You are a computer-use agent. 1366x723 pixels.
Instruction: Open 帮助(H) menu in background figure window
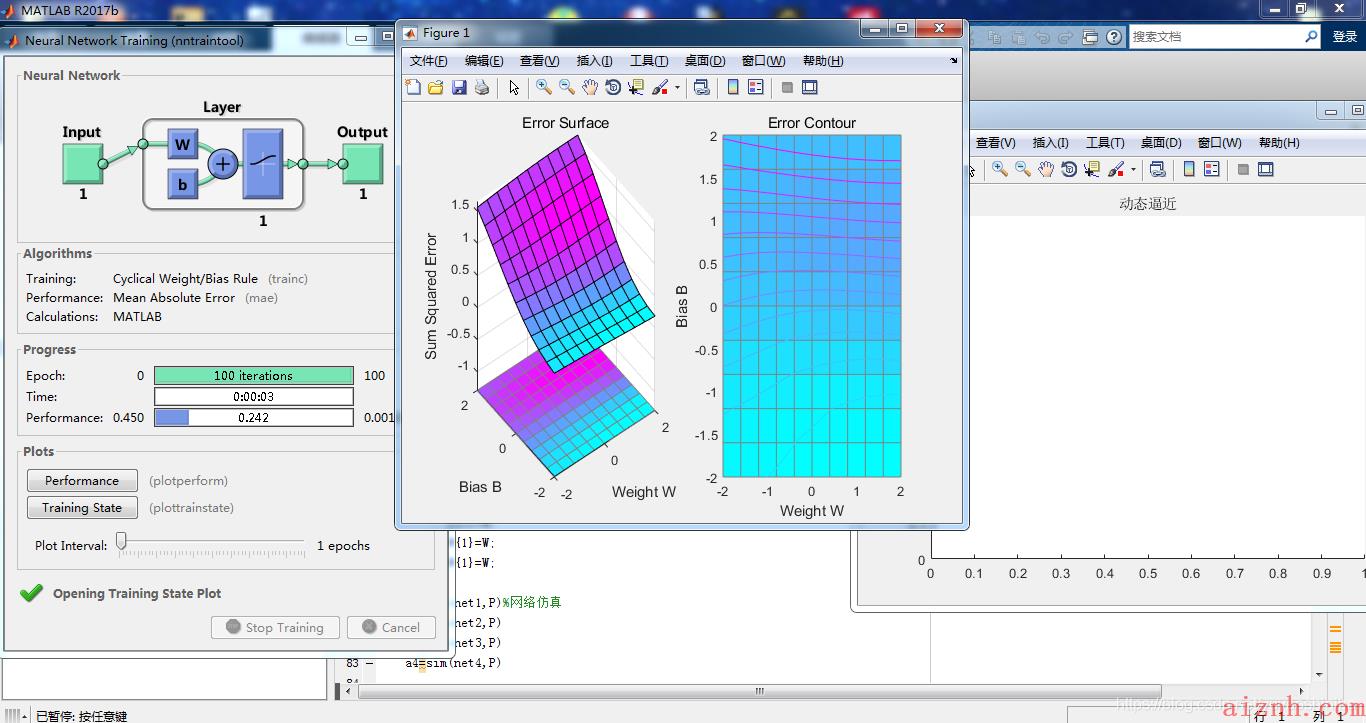click(1279, 143)
